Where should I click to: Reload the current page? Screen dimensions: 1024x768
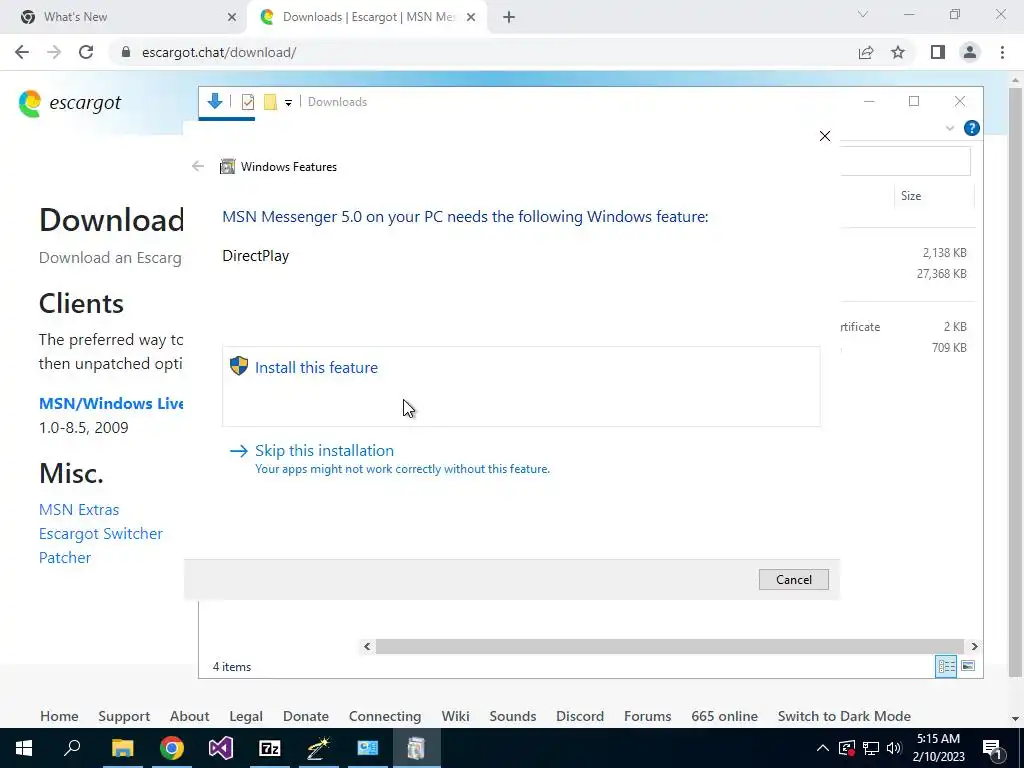pyautogui.click(x=86, y=52)
